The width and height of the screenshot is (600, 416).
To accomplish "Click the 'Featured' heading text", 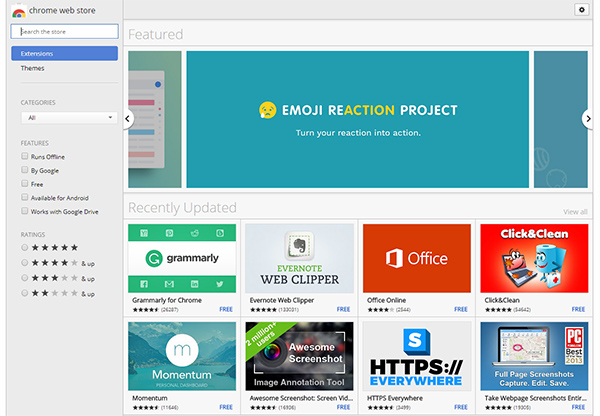I will tap(155, 34).
